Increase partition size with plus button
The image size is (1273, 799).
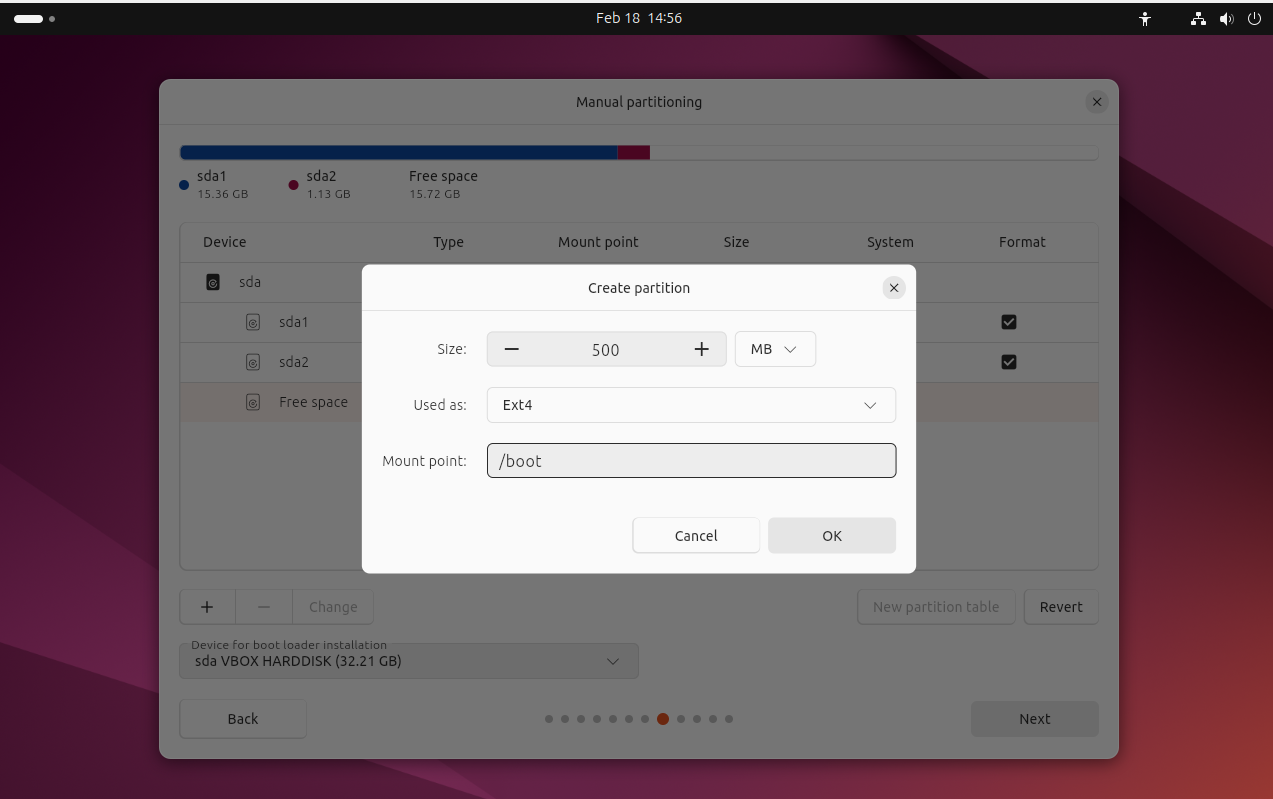click(701, 349)
